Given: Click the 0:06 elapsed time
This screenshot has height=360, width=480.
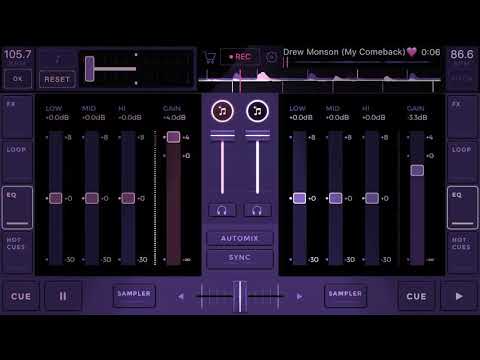Looking at the screenshot, I should [x=431, y=52].
